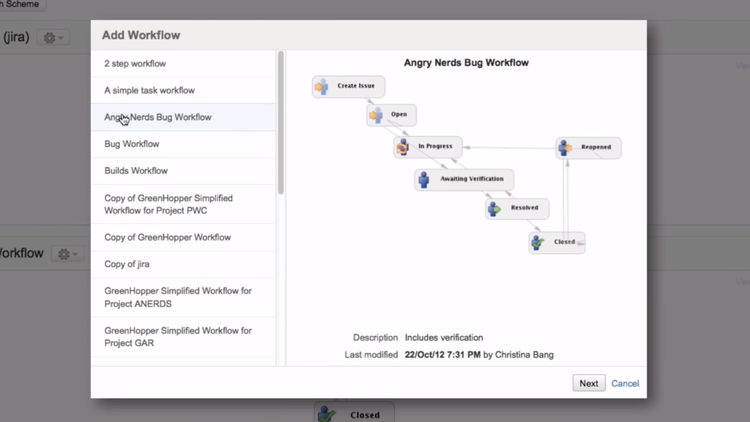This screenshot has height=422, width=750.
Task: Select the 2 step workflow entry
Action: [183, 64]
